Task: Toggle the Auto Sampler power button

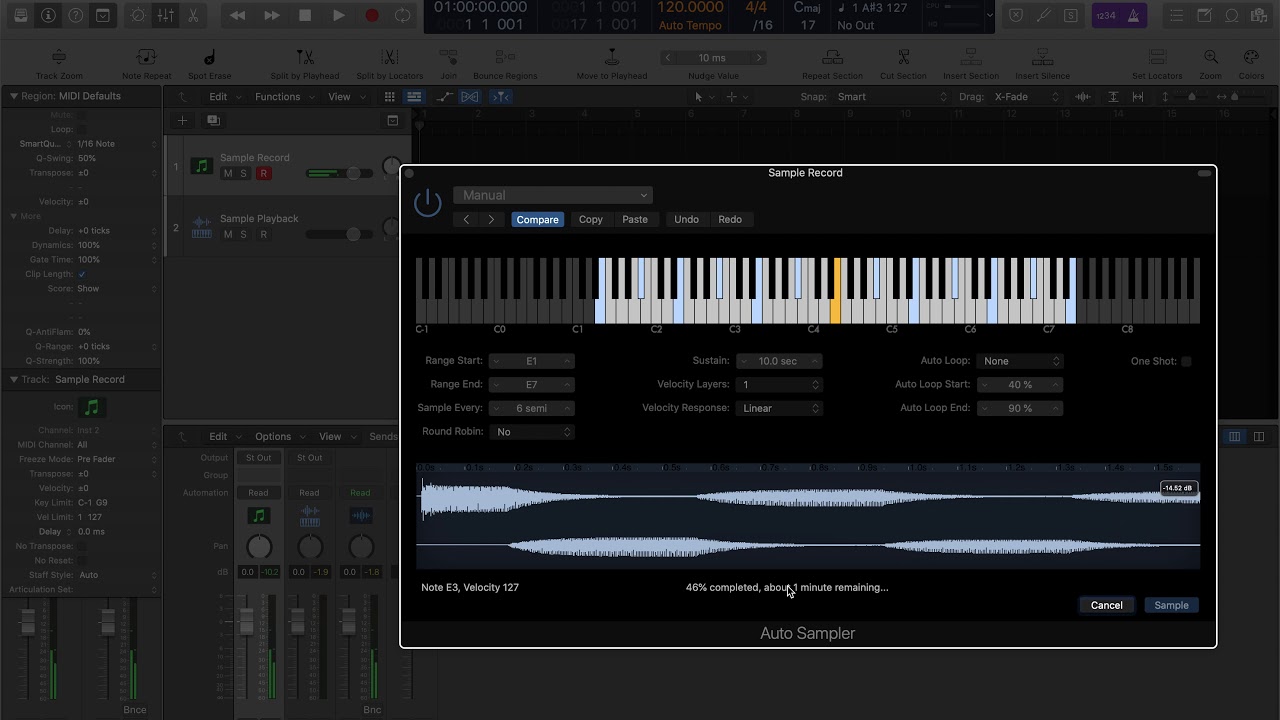Action: (x=428, y=203)
